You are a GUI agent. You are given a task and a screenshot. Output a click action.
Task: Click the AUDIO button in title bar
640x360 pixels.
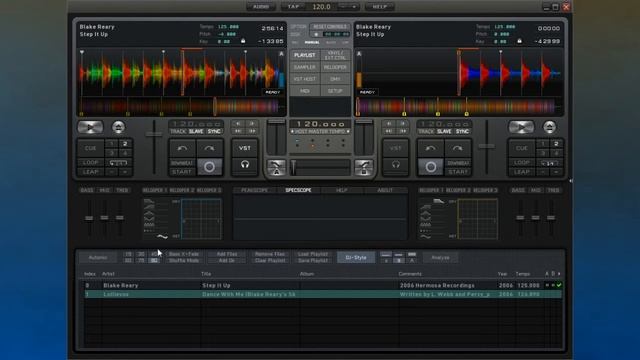pos(261,7)
